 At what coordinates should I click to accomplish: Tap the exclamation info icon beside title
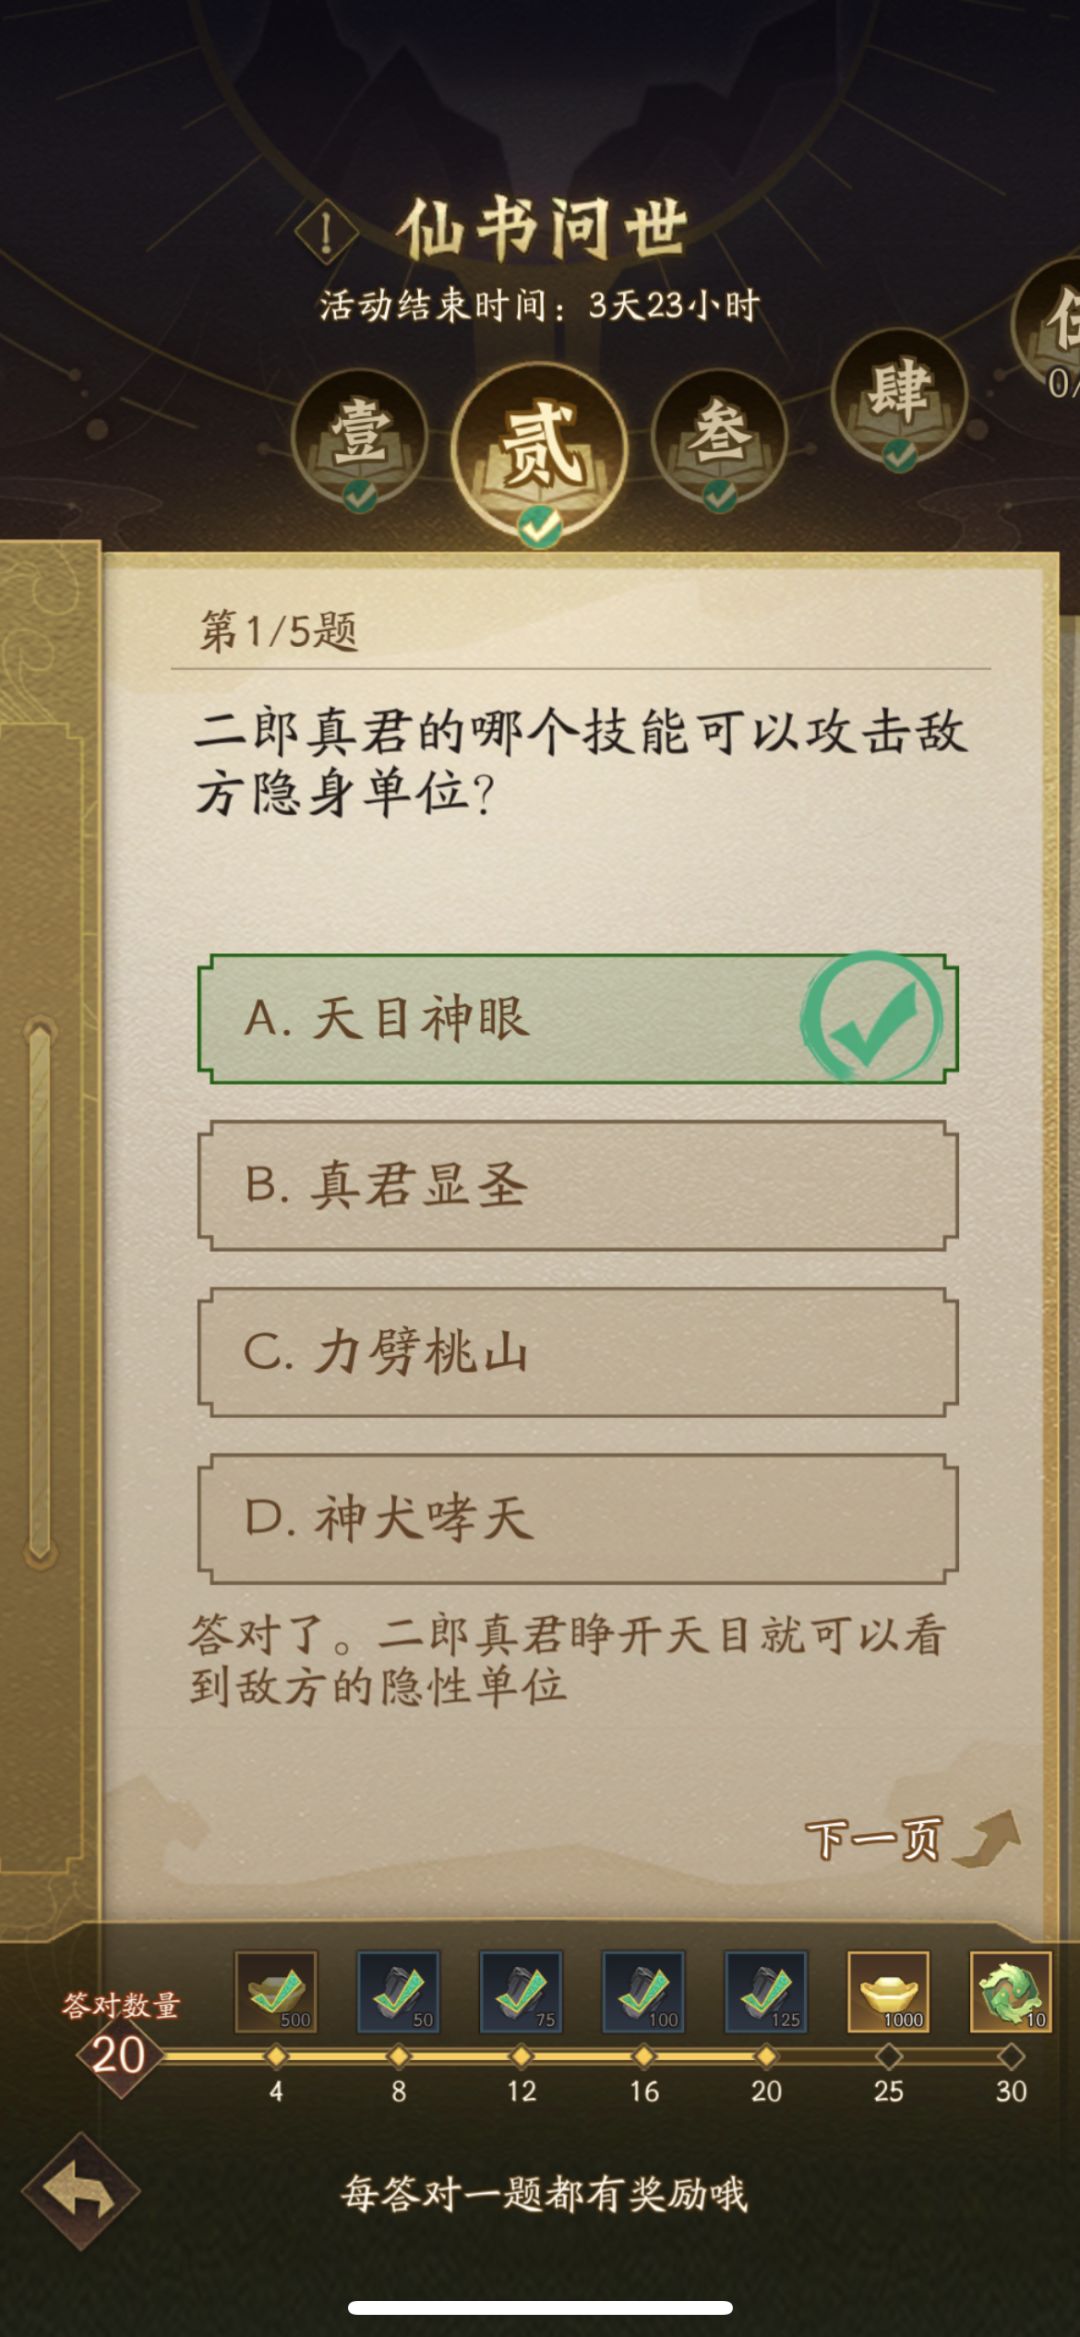[326, 233]
